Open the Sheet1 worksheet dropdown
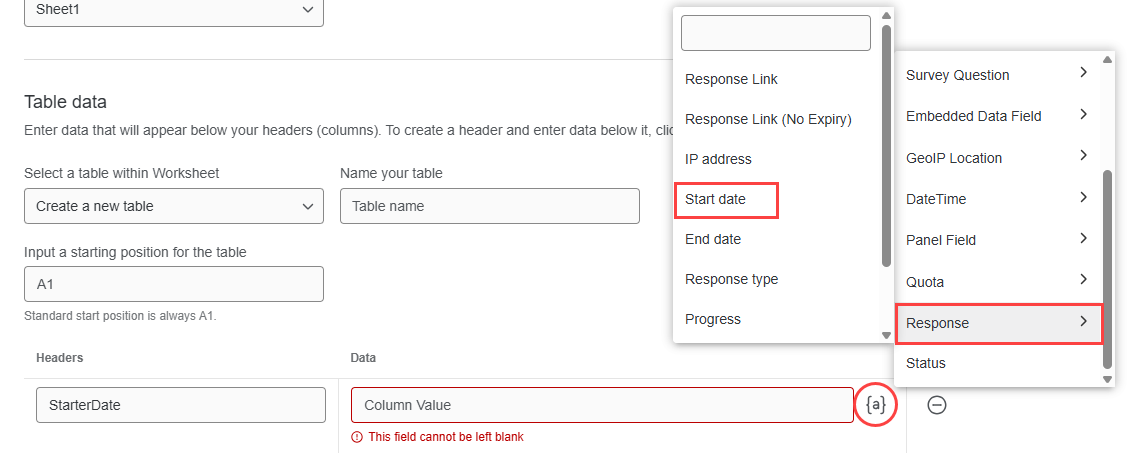 click(174, 10)
